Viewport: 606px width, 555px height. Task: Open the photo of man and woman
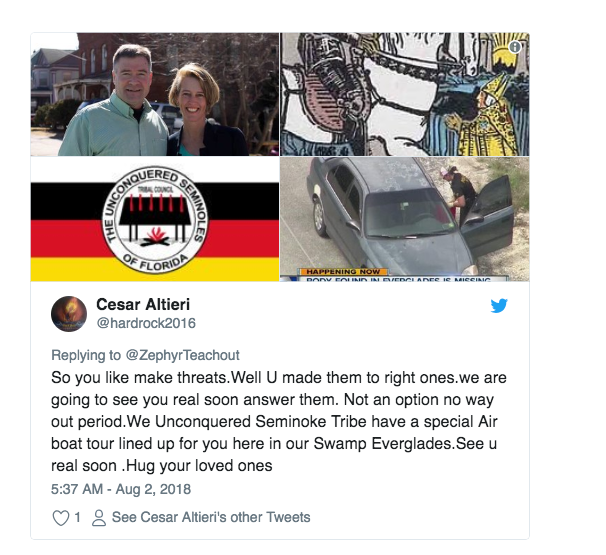click(155, 94)
